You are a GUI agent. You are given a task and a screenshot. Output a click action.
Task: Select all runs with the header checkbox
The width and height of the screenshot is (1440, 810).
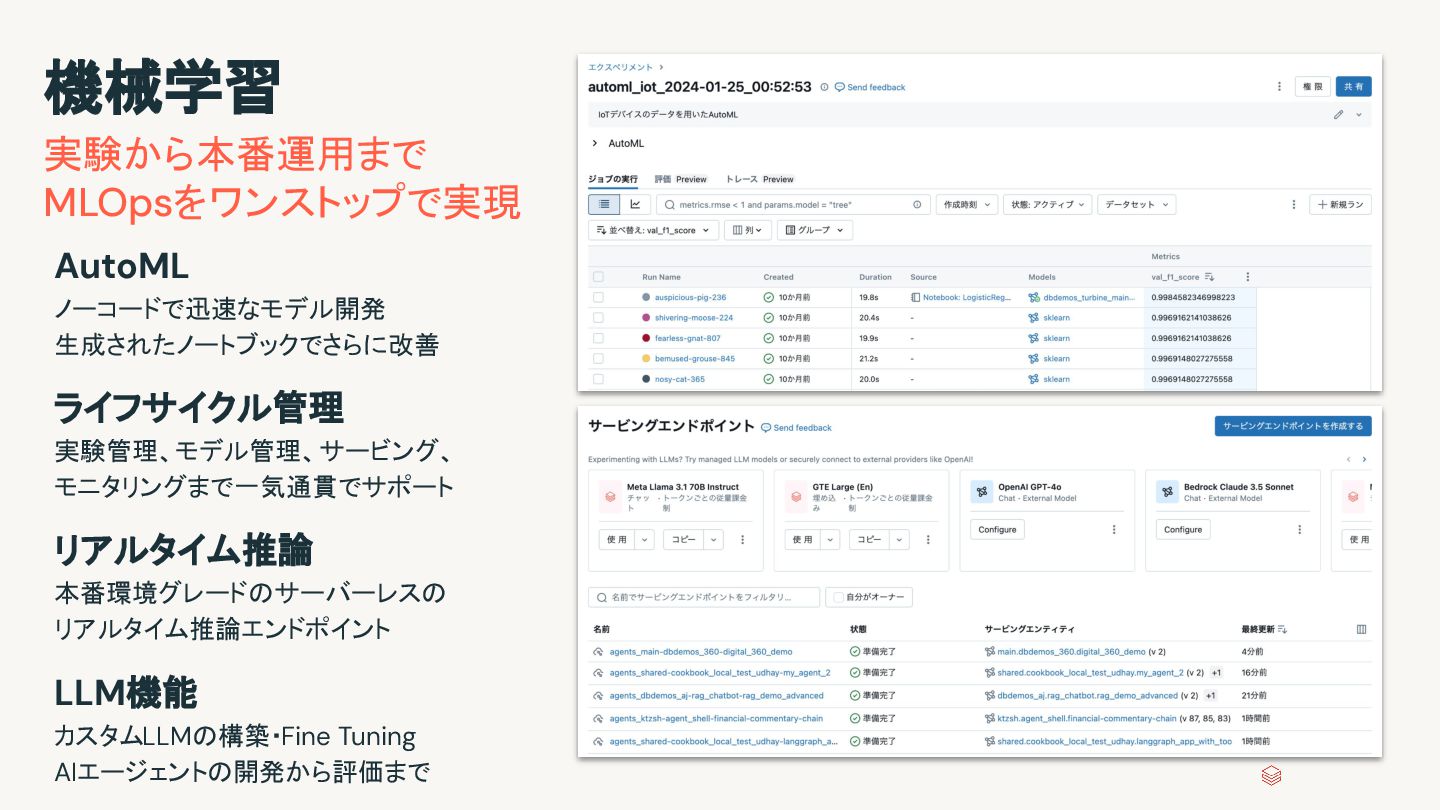pos(598,277)
